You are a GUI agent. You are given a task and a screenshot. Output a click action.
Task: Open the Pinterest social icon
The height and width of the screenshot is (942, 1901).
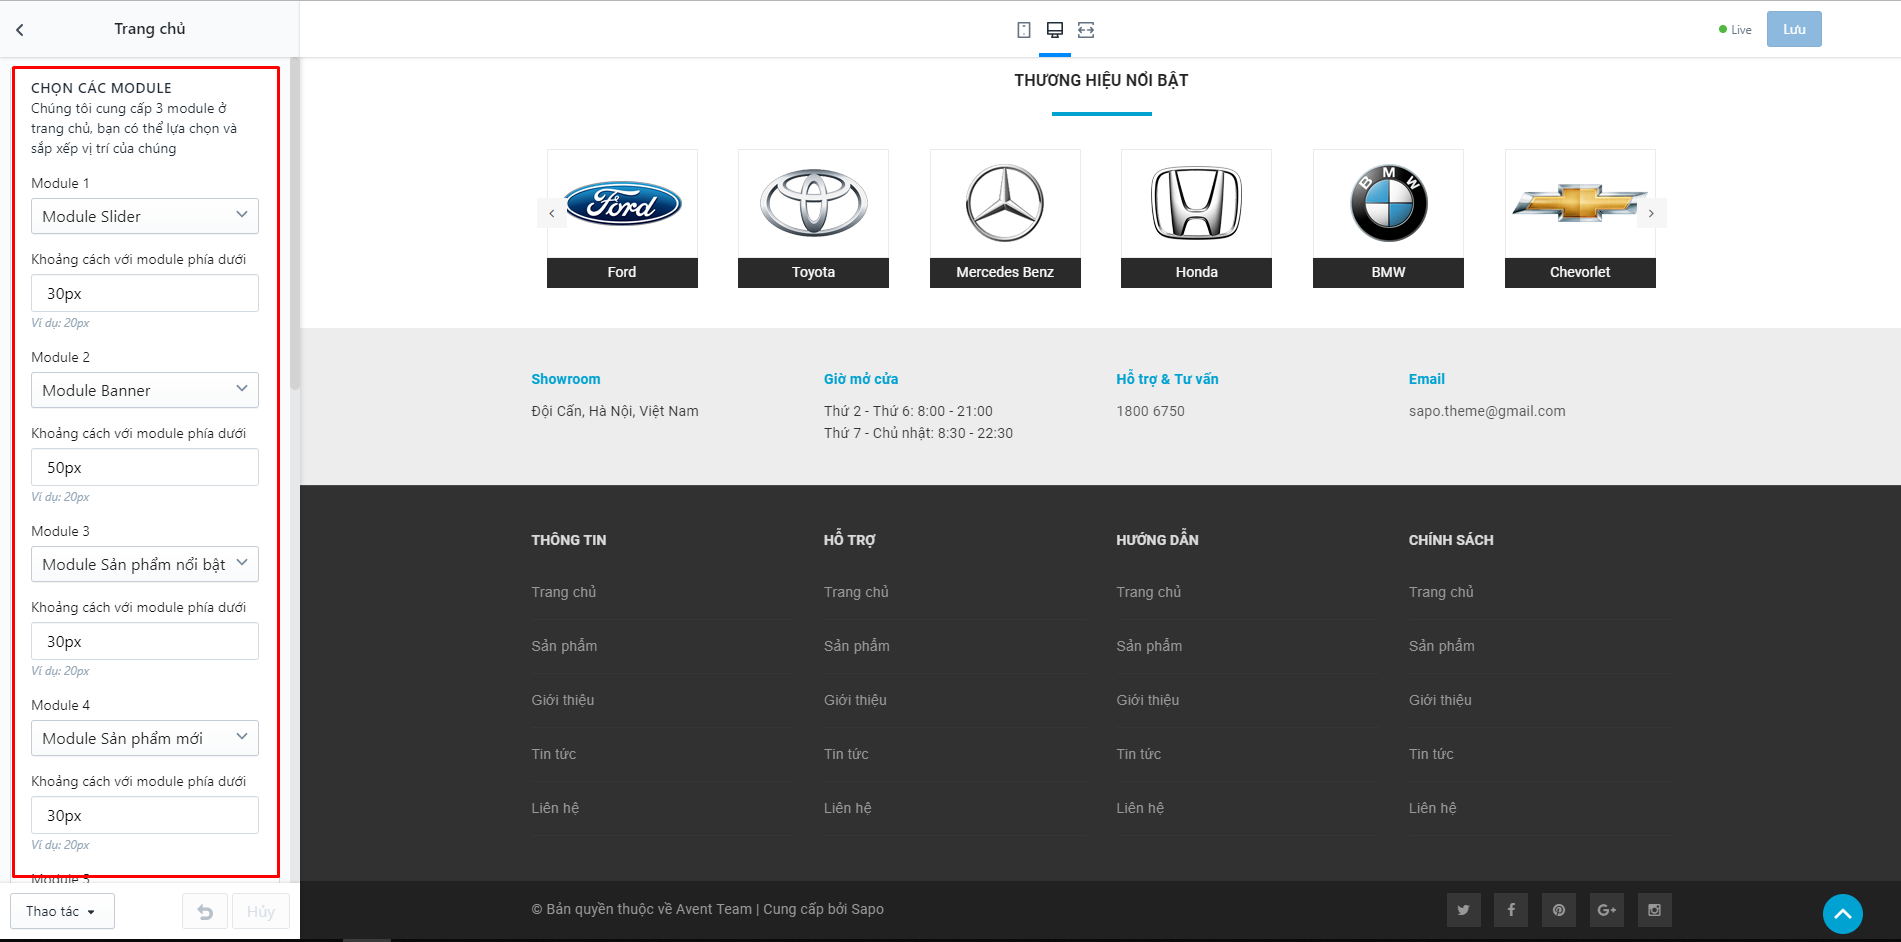pyautogui.click(x=1559, y=910)
